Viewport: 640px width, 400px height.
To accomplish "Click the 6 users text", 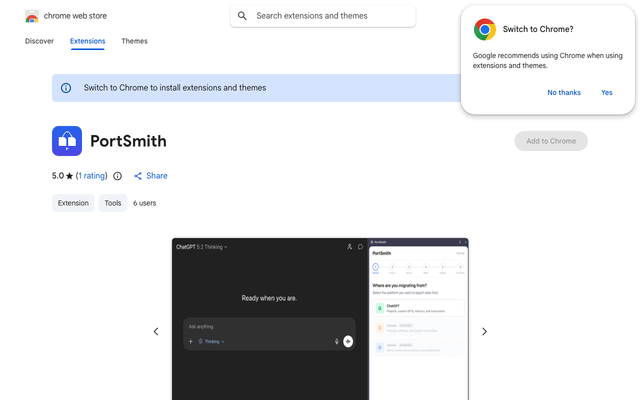I will tap(144, 203).
